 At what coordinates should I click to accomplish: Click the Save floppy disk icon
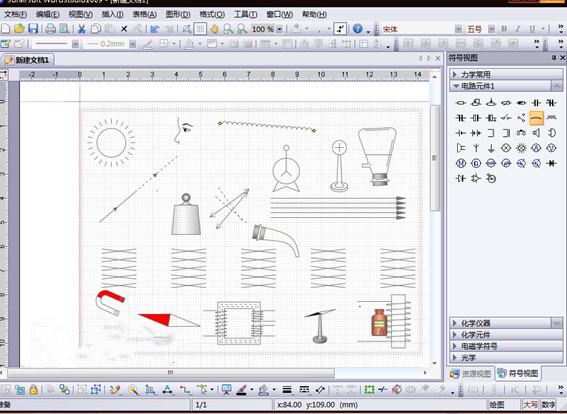coord(33,29)
